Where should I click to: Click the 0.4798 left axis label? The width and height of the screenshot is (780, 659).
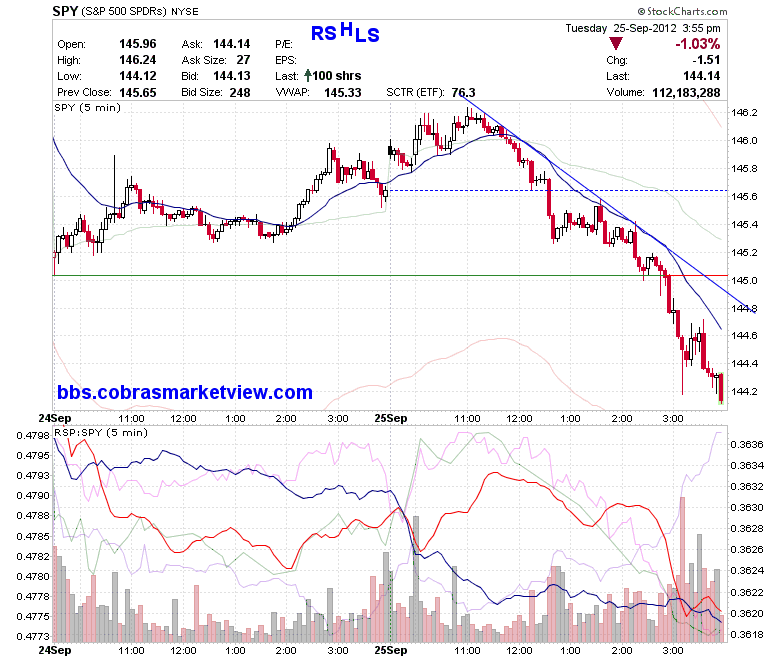(33, 436)
